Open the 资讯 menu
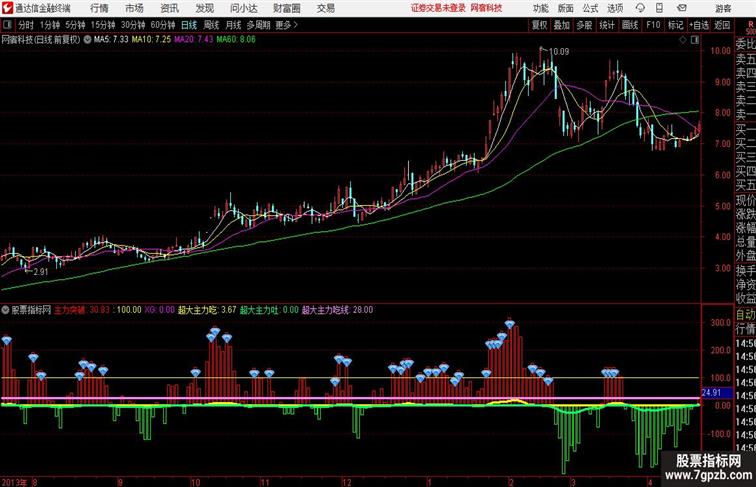 169,8
